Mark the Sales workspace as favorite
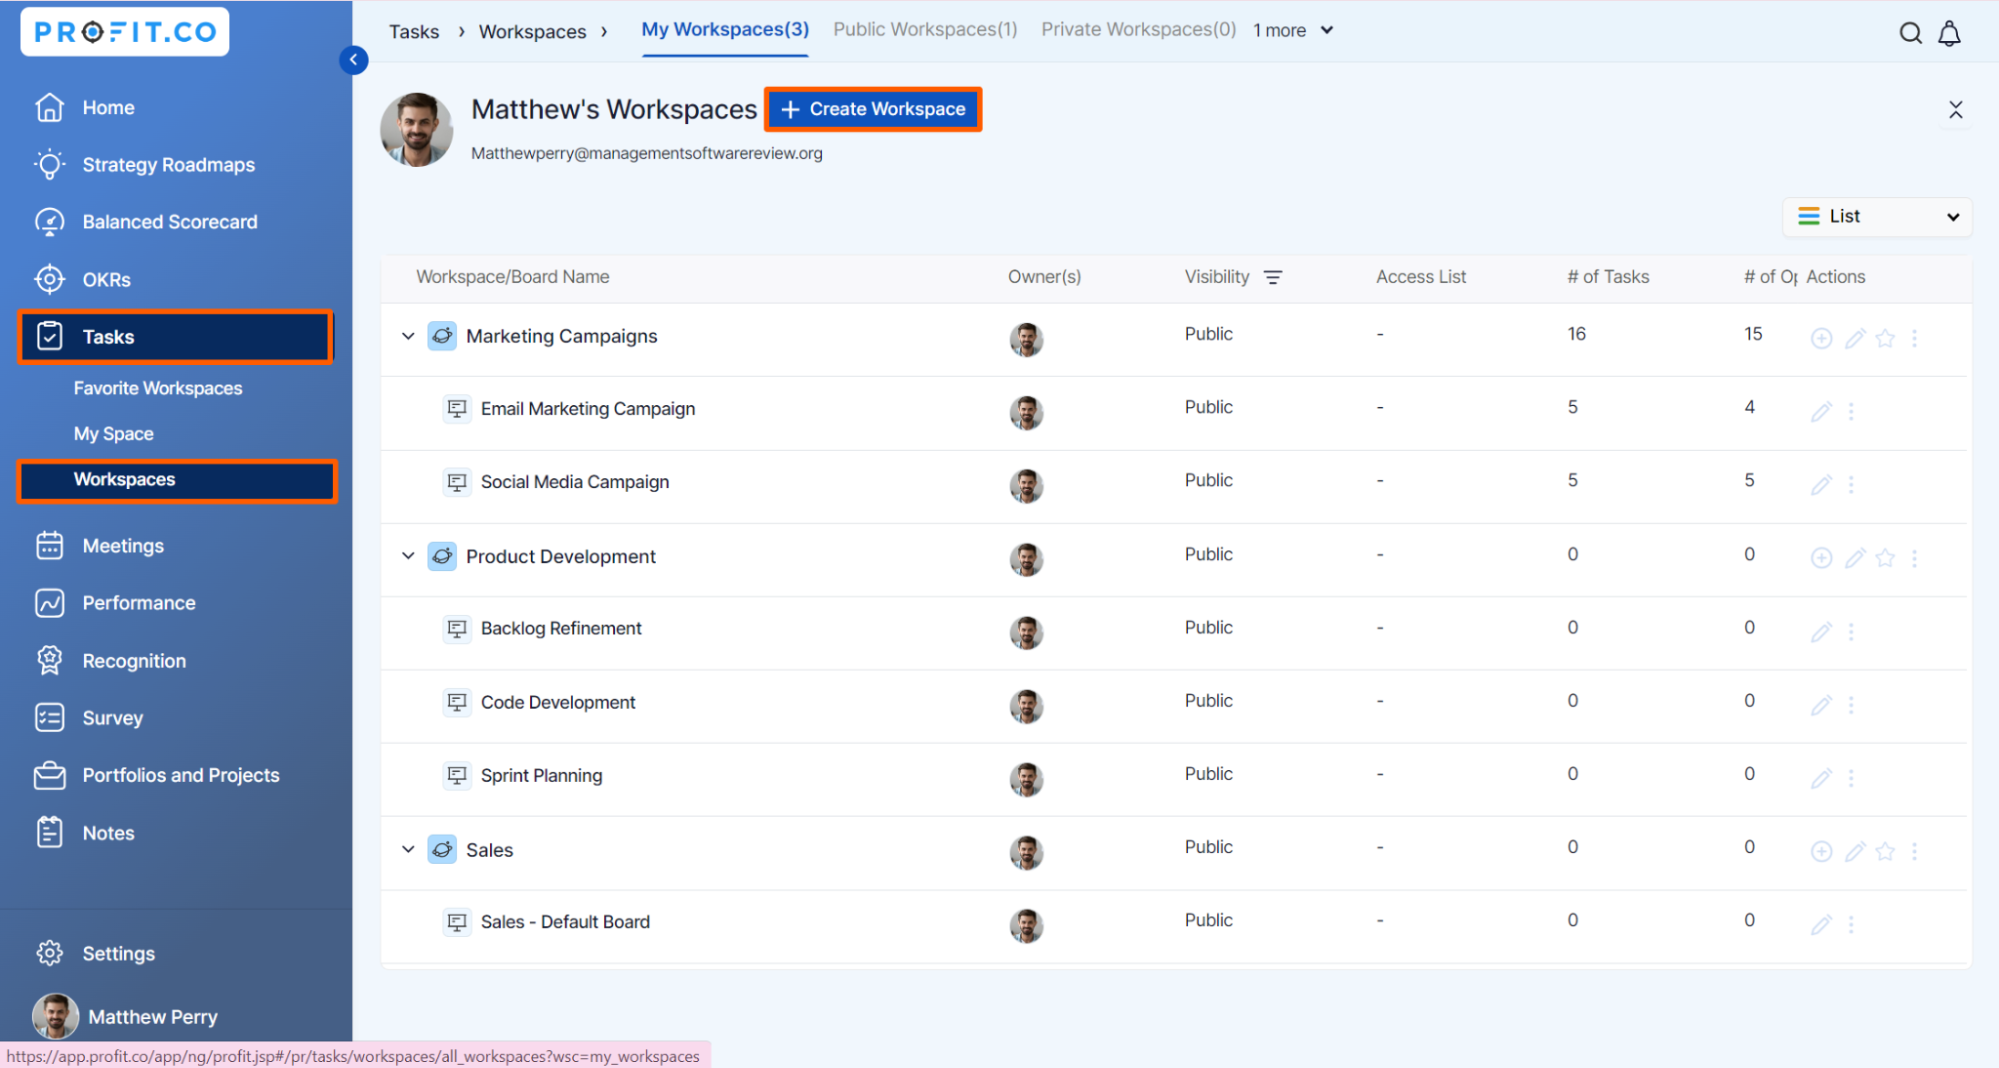Image resolution: width=1999 pixels, height=1068 pixels. click(1885, 851)
